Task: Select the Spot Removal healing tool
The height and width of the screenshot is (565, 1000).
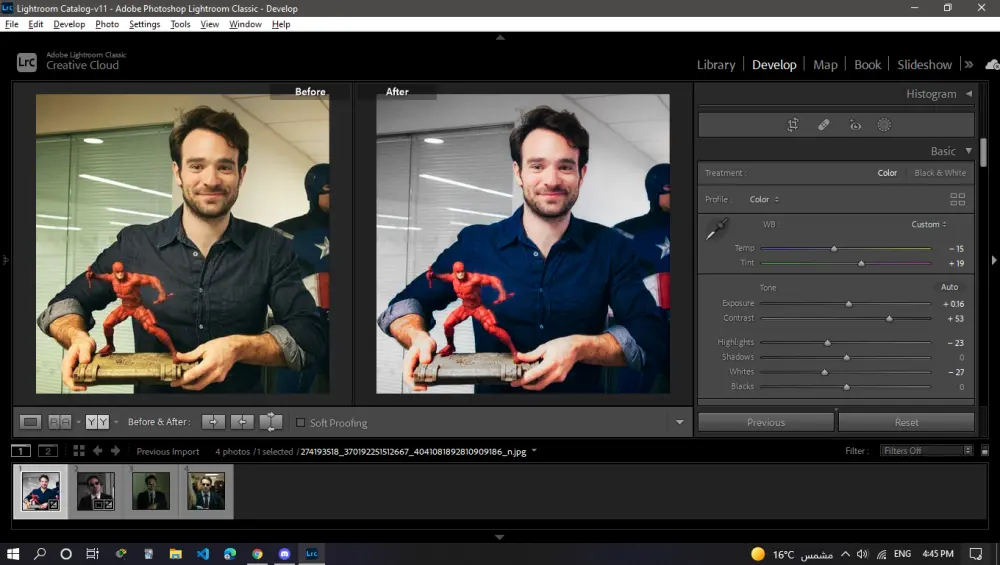Action: click(824, 125)
